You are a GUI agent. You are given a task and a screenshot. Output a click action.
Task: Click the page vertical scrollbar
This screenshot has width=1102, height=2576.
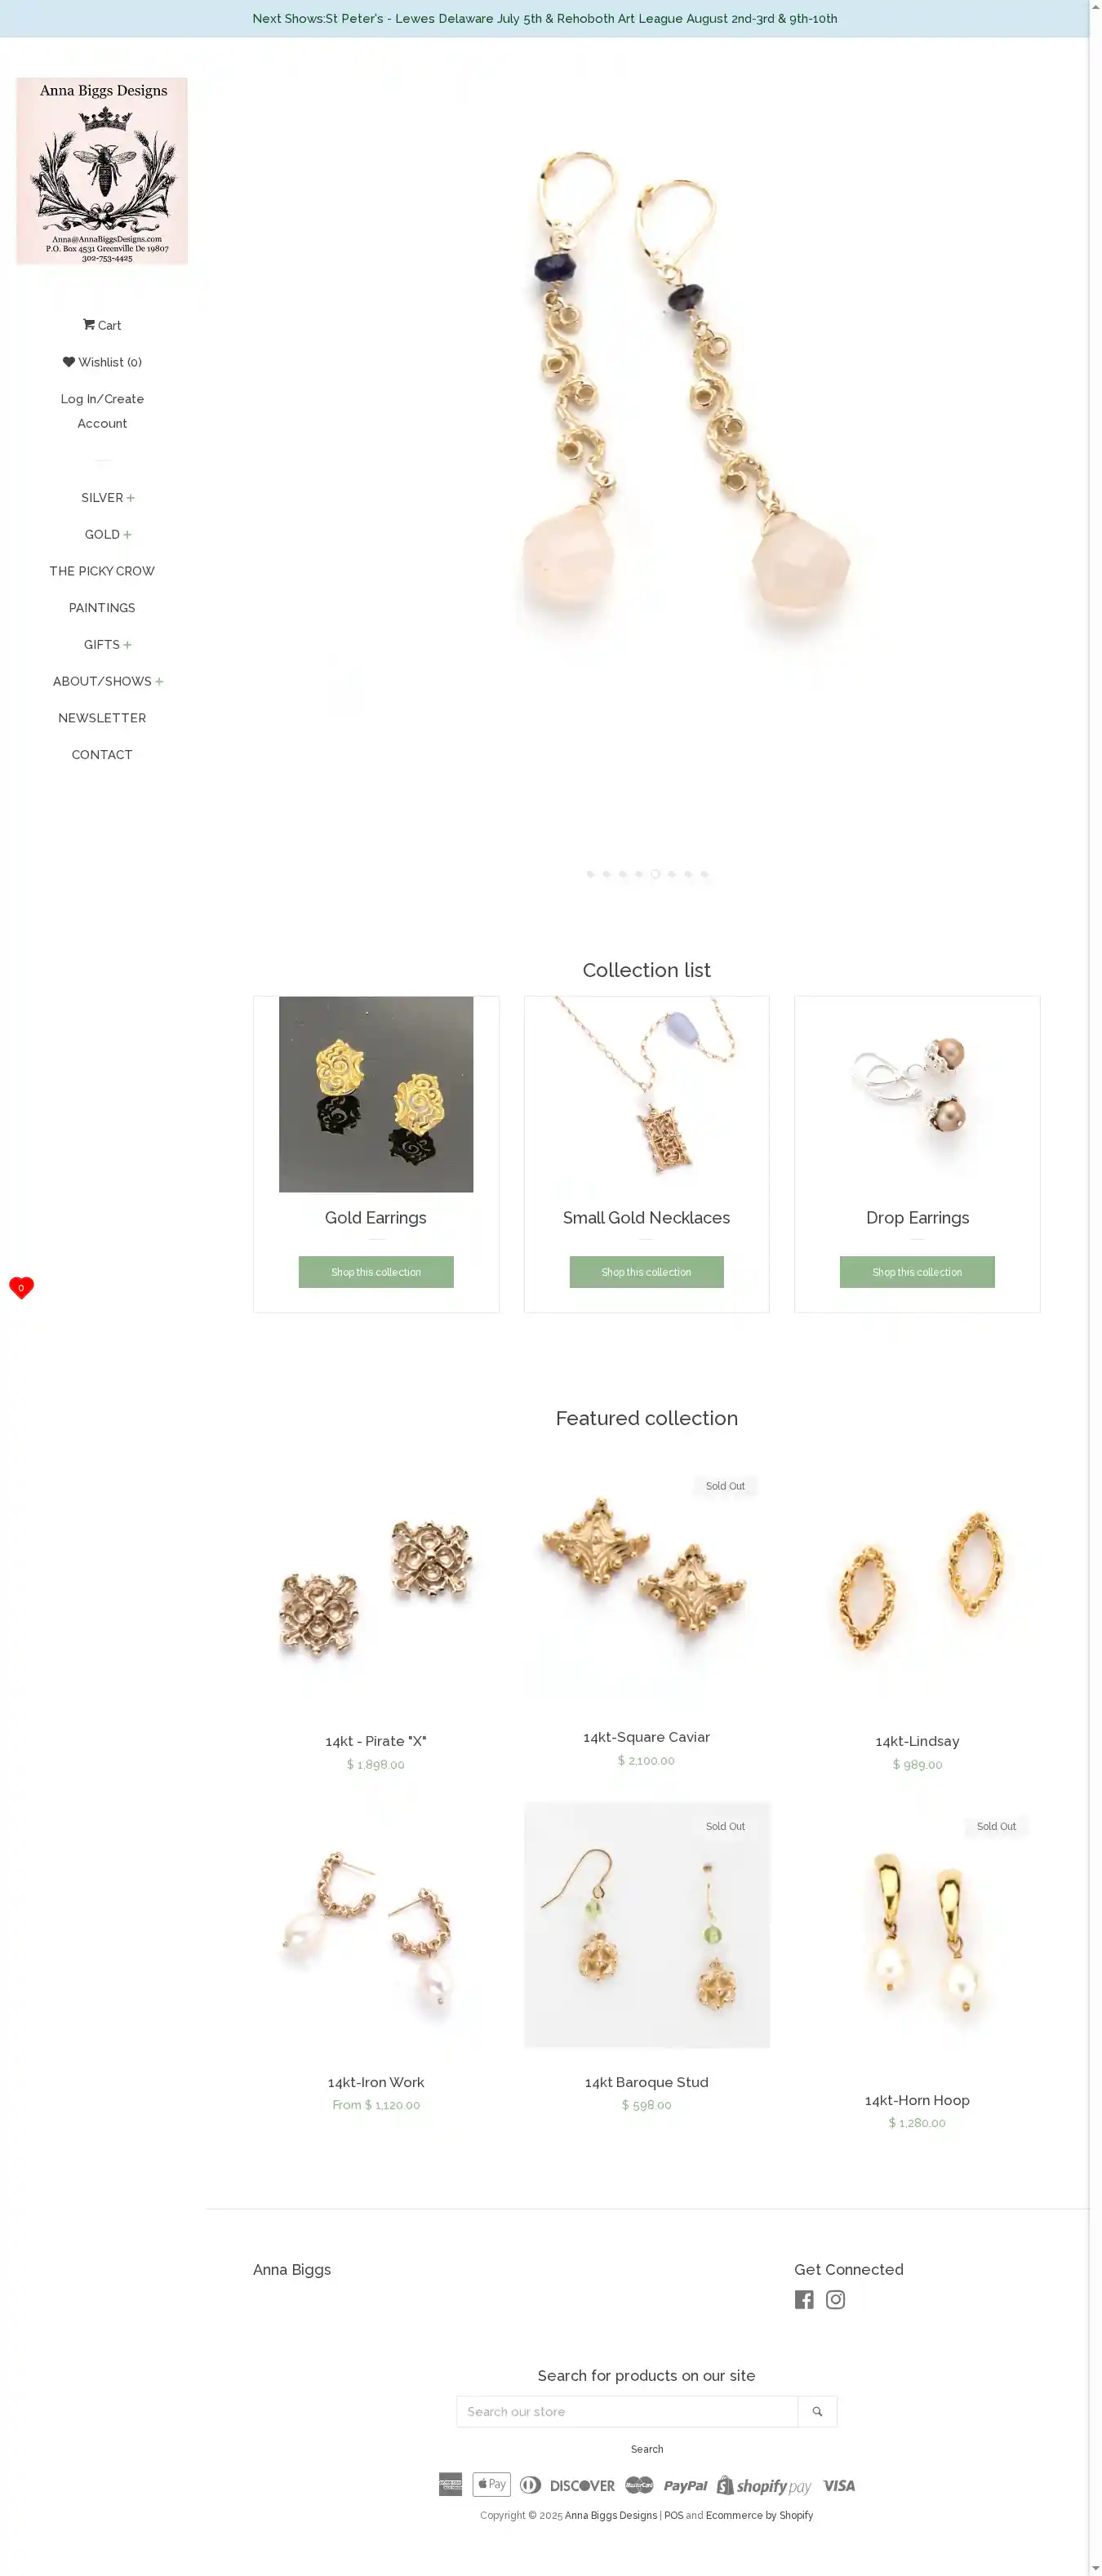tap(1095, 1288)
